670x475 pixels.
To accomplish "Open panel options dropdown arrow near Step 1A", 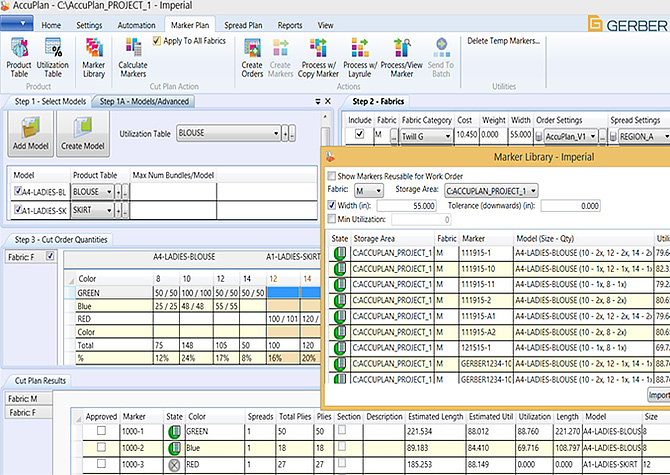I will point(318,102).
